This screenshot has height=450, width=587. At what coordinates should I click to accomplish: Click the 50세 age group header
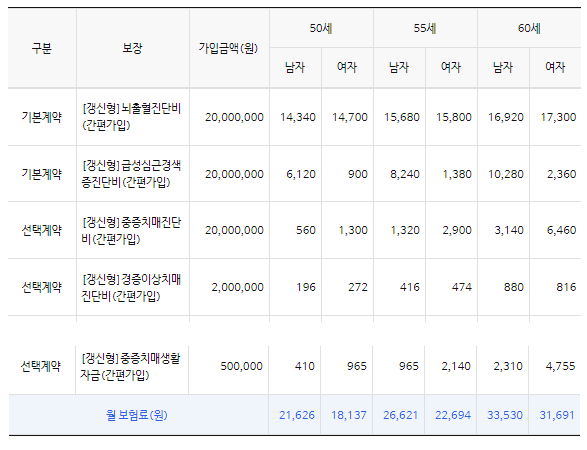[x=321, y=28]
